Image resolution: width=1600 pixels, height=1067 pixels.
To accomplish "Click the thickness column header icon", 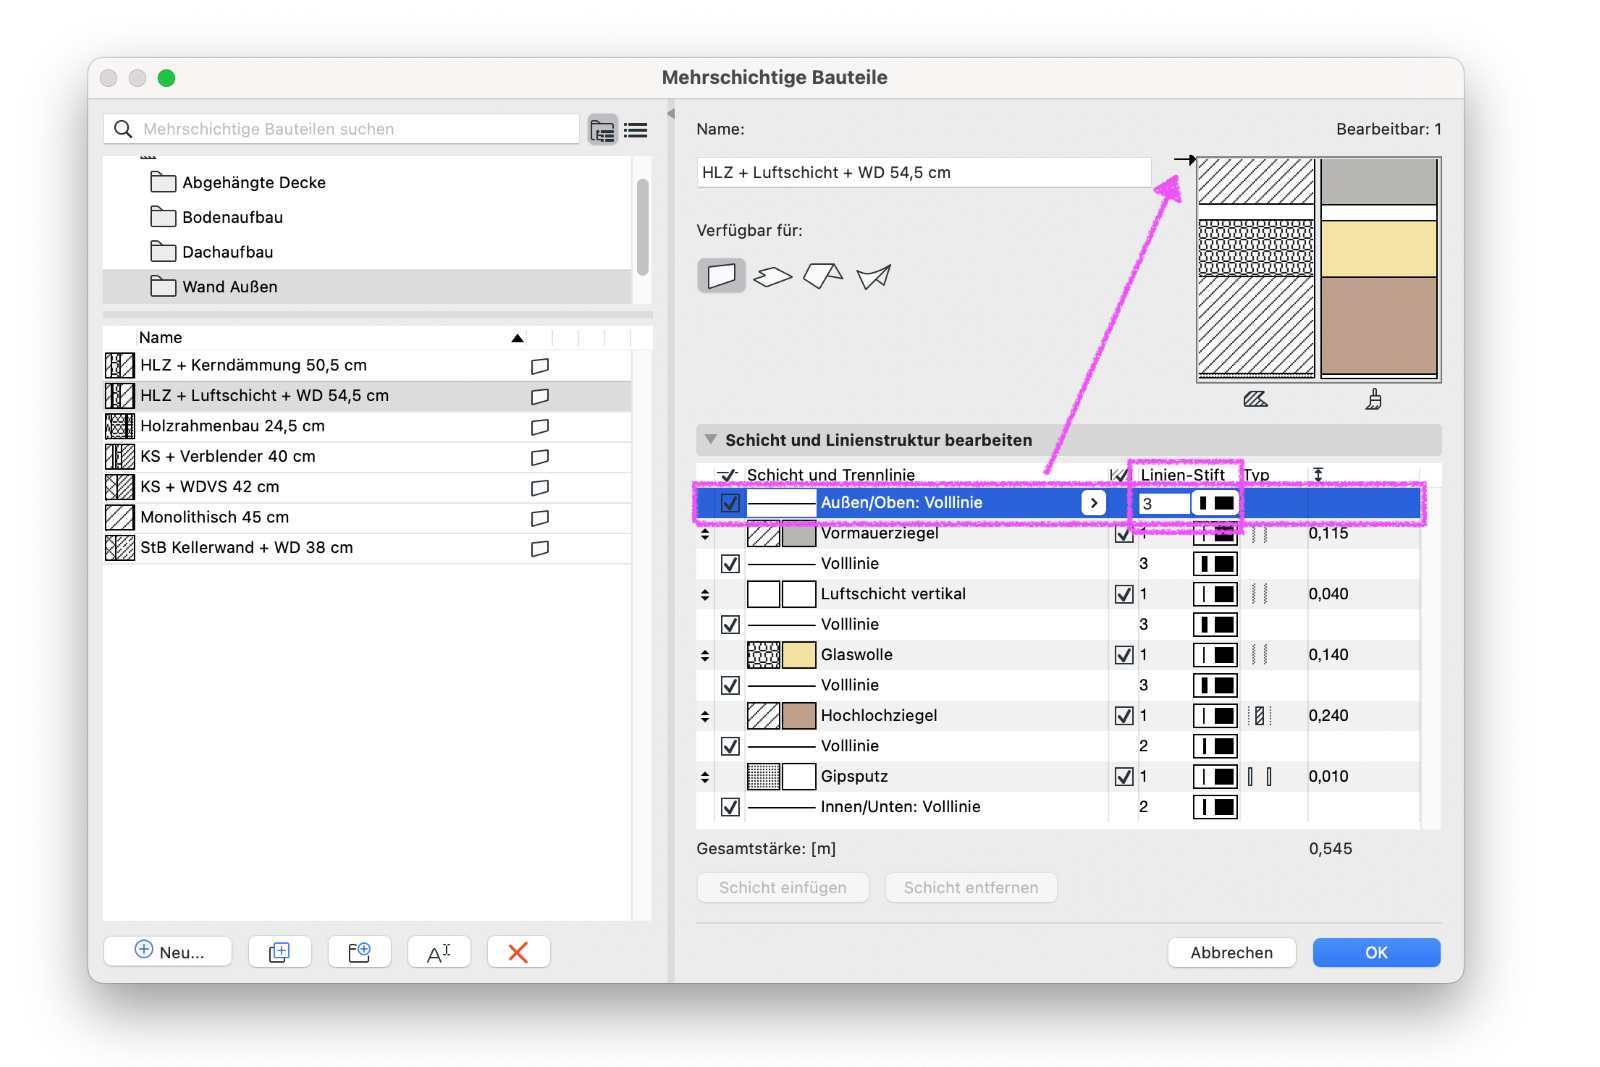I will (x=1318, y=475).
